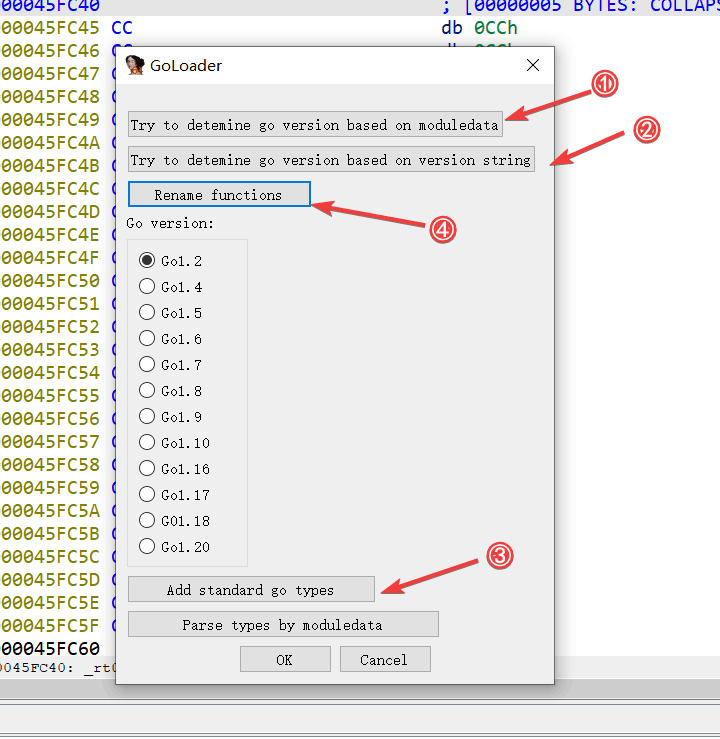Choose Go1.4 as Go version
This screenshot has height=739, width=720.
point(147,287)
